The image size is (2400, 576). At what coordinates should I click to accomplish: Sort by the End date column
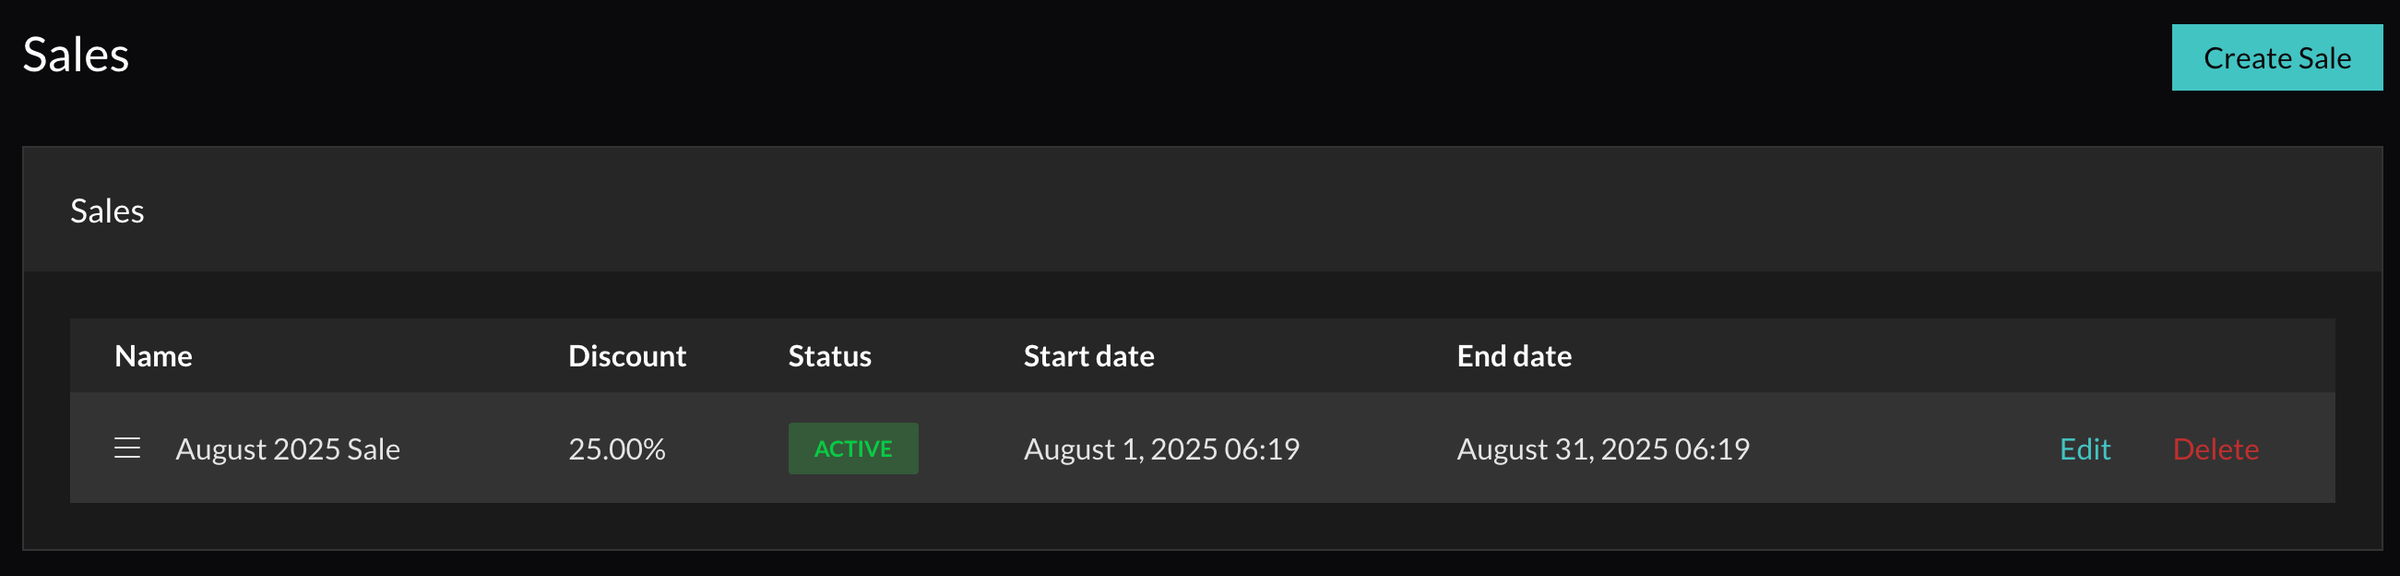pos(1514,355)
